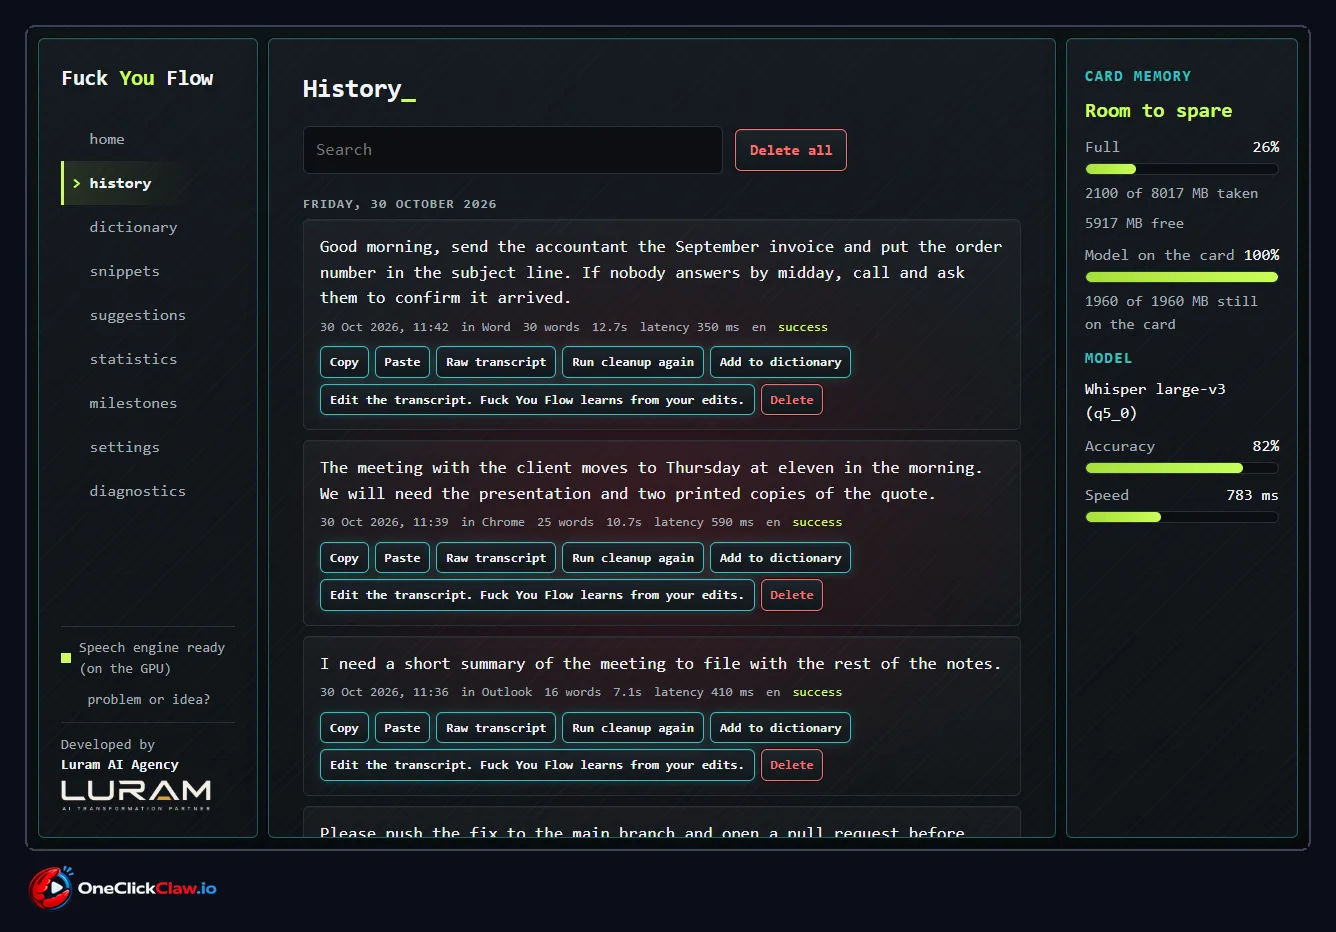Click the card memory Full progress bar
The image size is (1336, 932).
pyautogui.click(x=1182, y=169)
